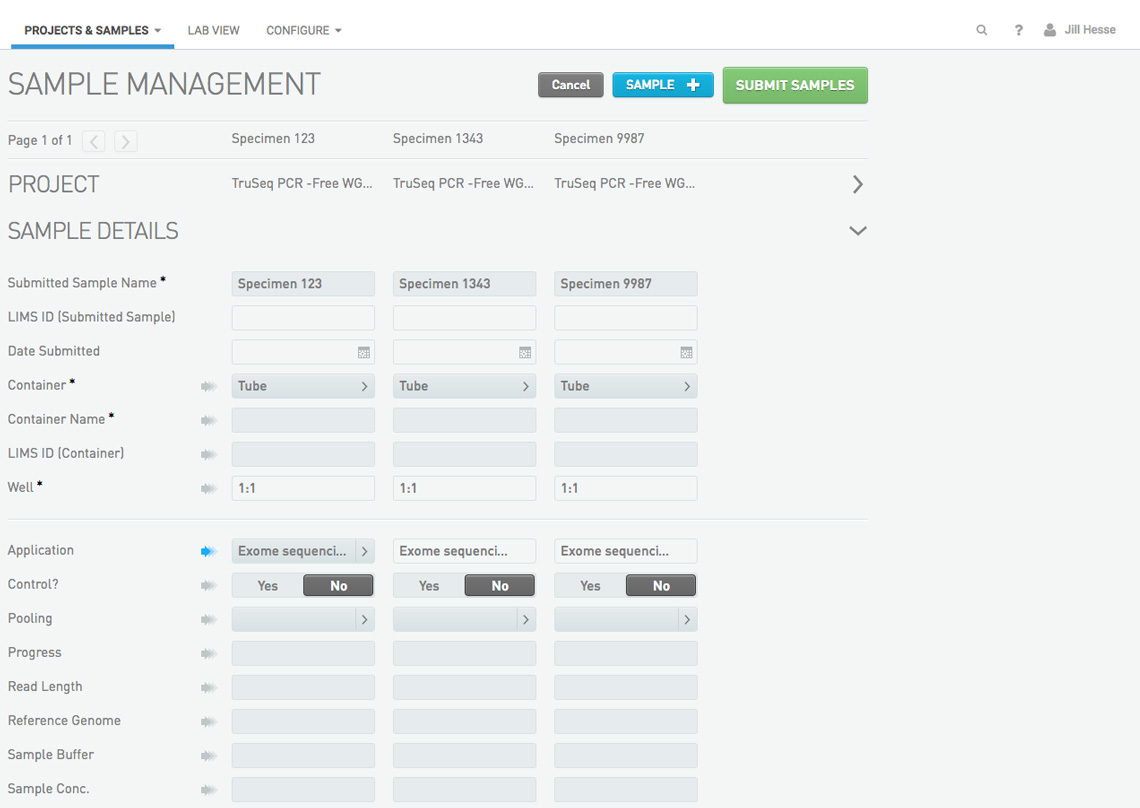The width and height of the screenshot is (1140, 808).
Task: Click the next page arrow
Action: [x=124, y=140]
